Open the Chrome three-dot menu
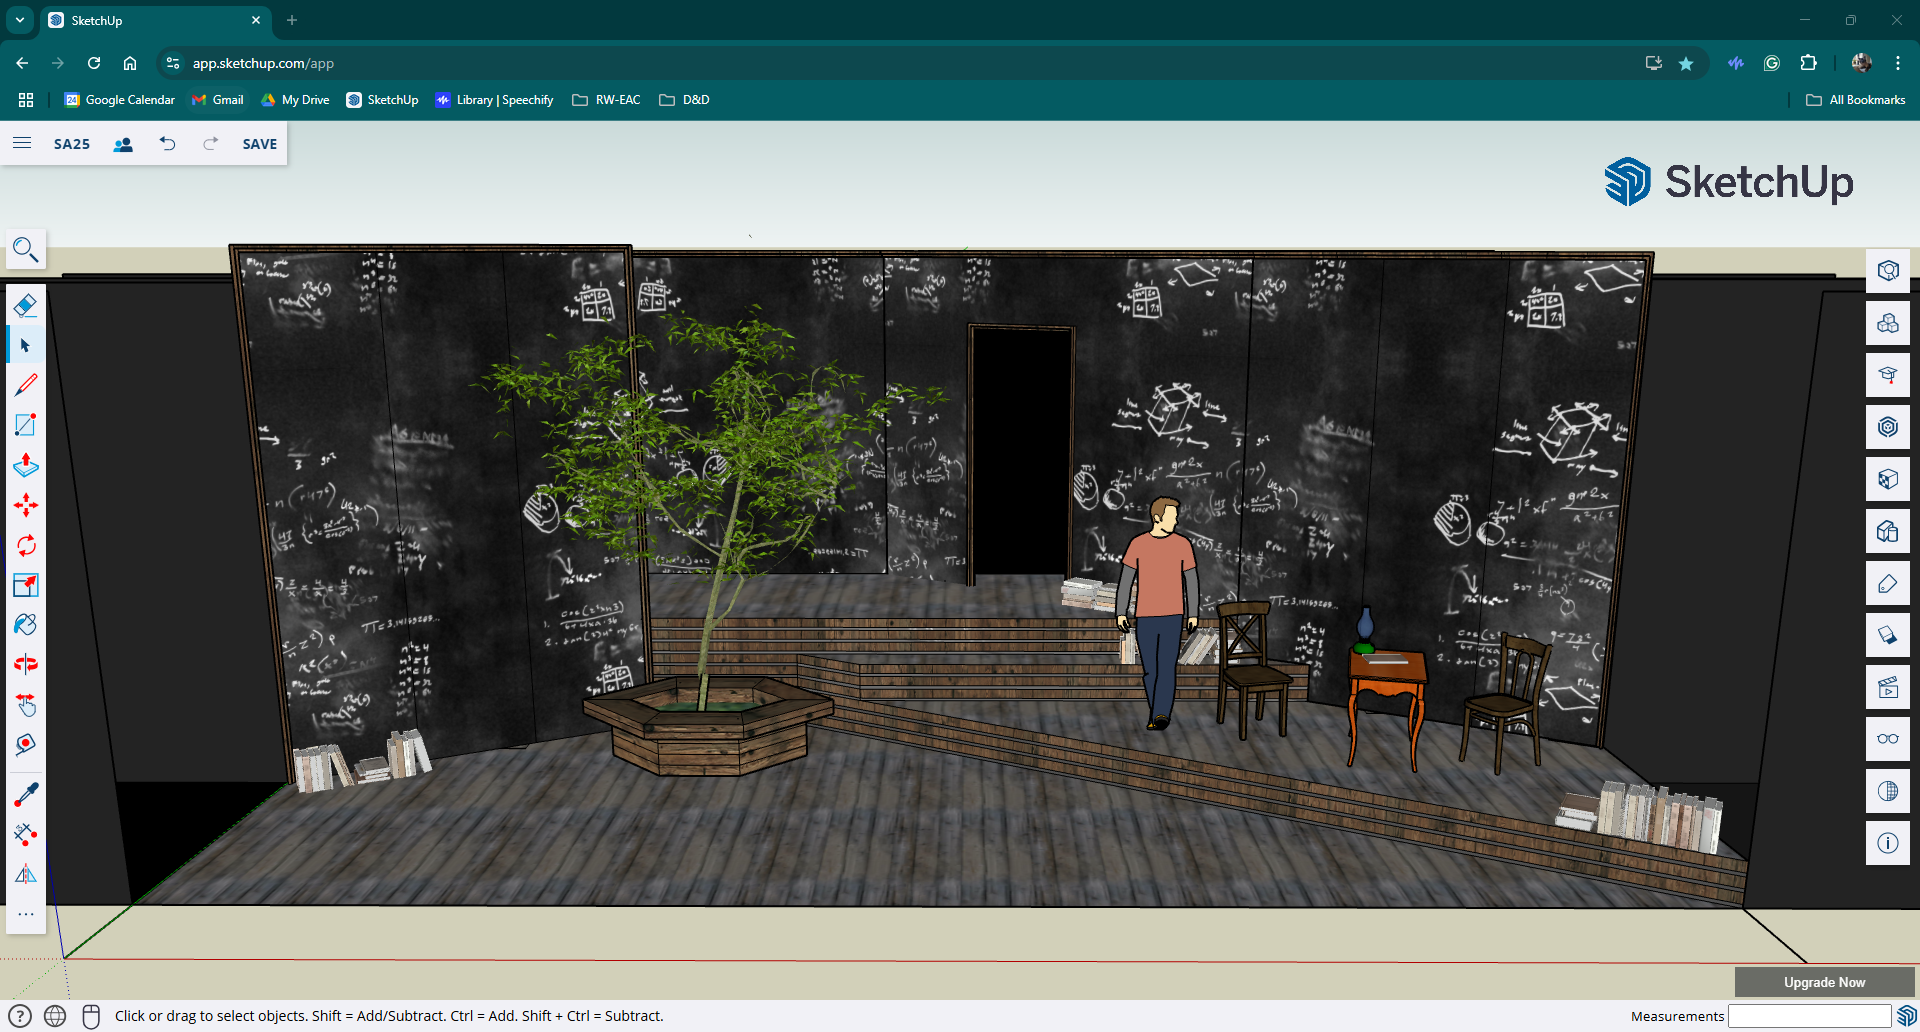Screen dimensions: 1920x1032 click(1897, 63)
